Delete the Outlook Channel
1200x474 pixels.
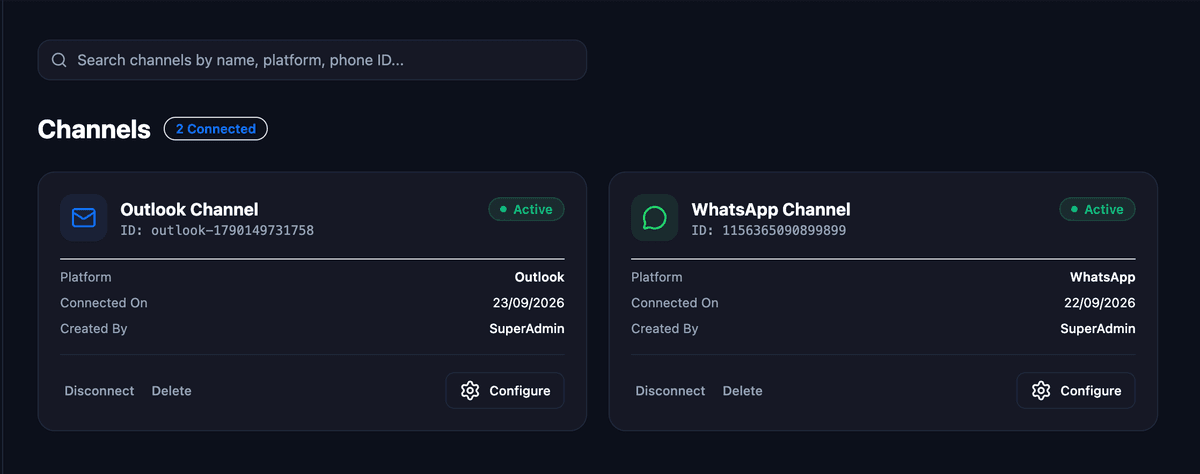(x=172, y=391)
